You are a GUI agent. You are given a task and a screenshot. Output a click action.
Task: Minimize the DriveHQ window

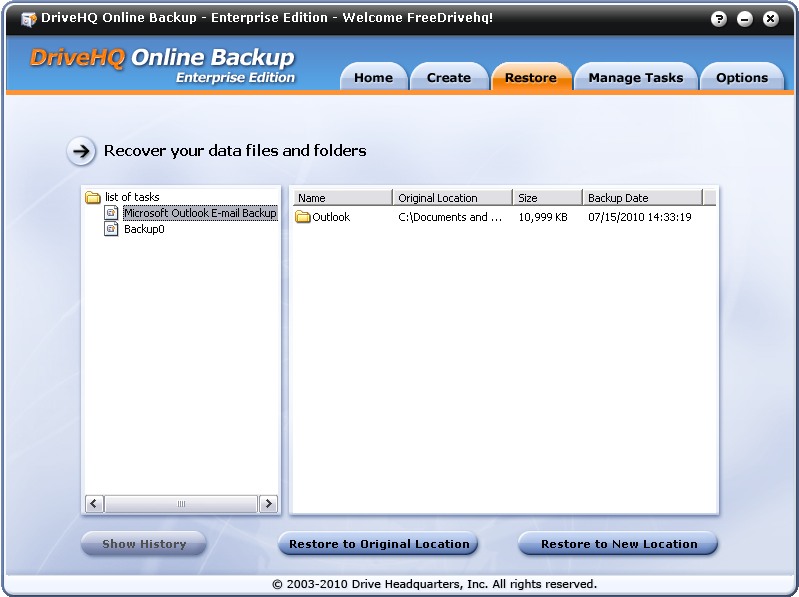point(745,19)
